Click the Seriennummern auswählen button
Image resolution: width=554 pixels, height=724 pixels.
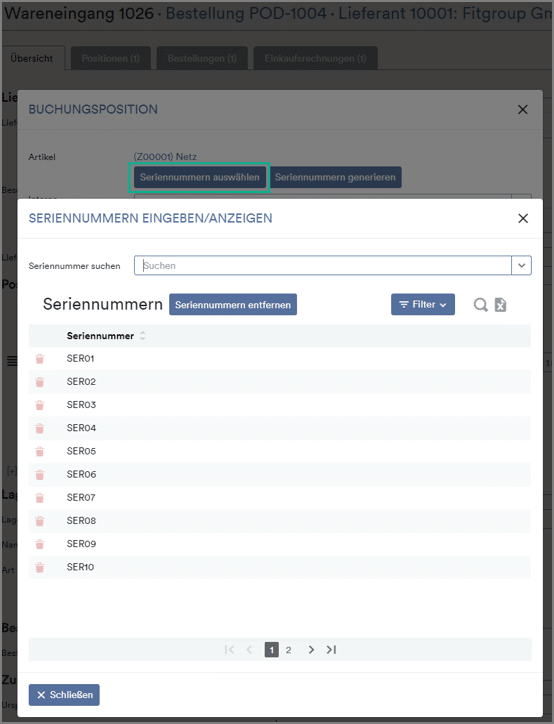pos(199,177)
